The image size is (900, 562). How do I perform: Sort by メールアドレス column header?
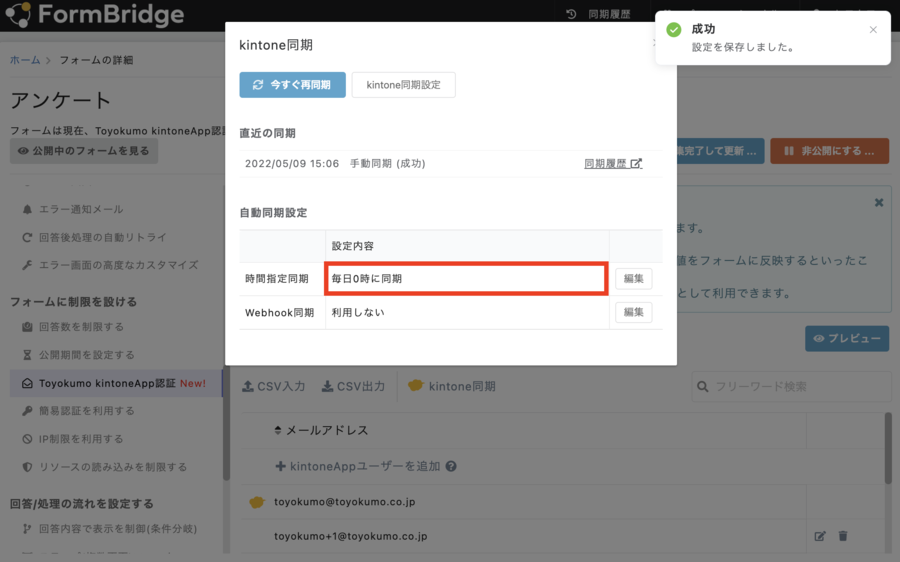click(x=321, y=430)
